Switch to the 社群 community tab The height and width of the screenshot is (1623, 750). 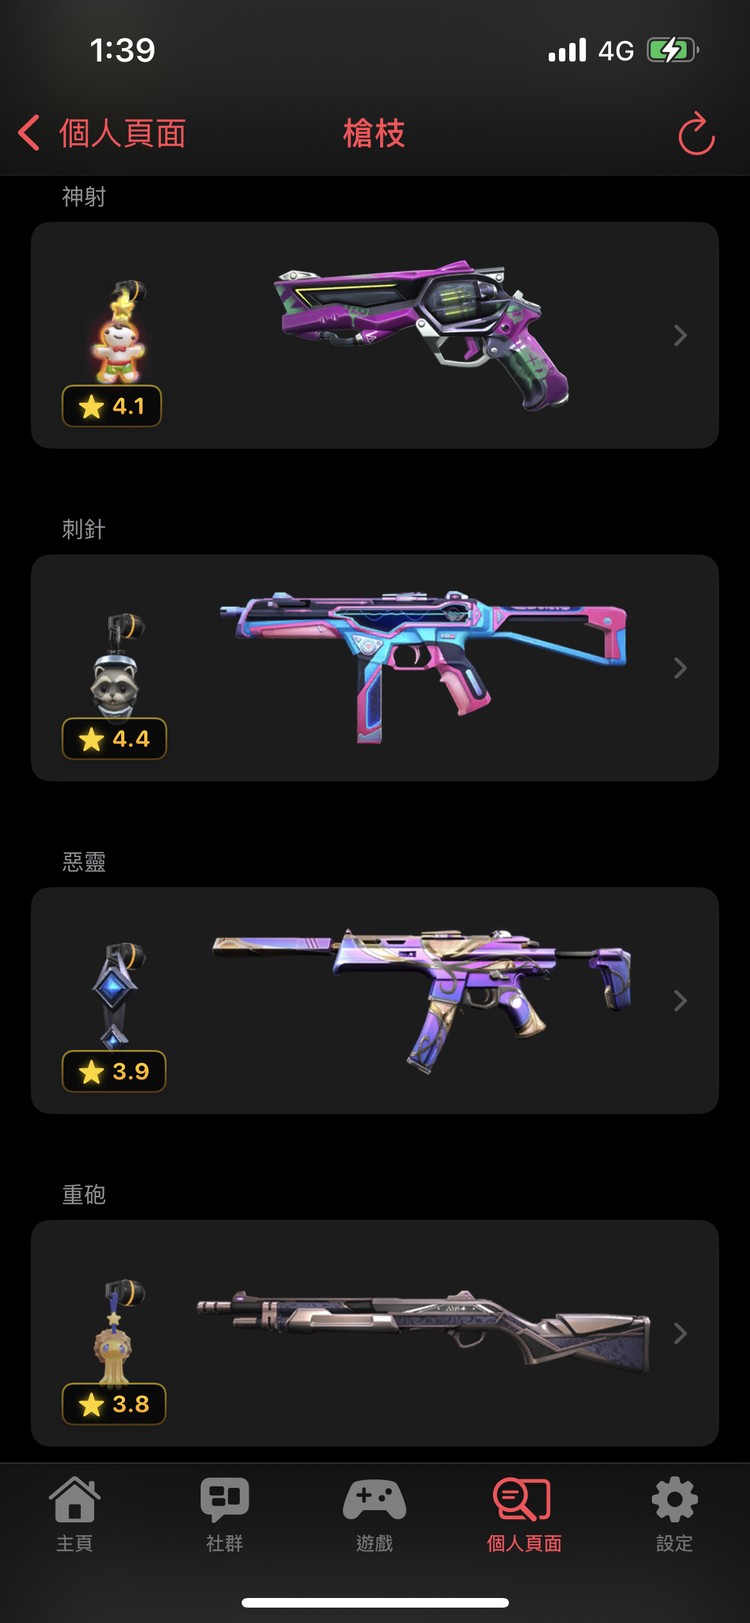225,1514
